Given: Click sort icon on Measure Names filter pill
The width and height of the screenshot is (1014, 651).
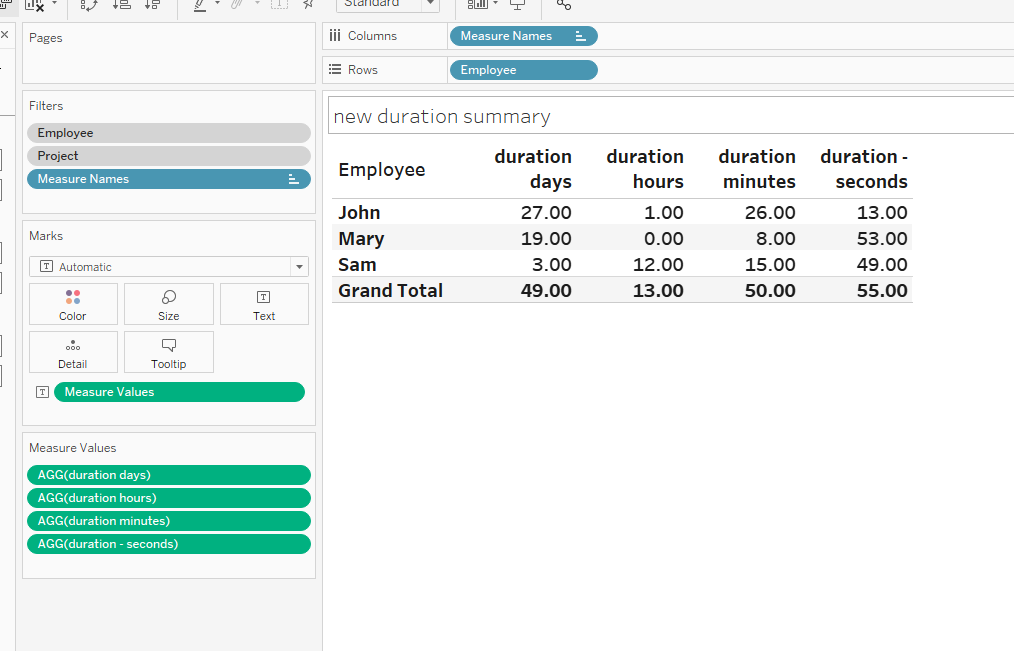Looking at the screenshot, I should pyautogui.click(x=294, y=179).
